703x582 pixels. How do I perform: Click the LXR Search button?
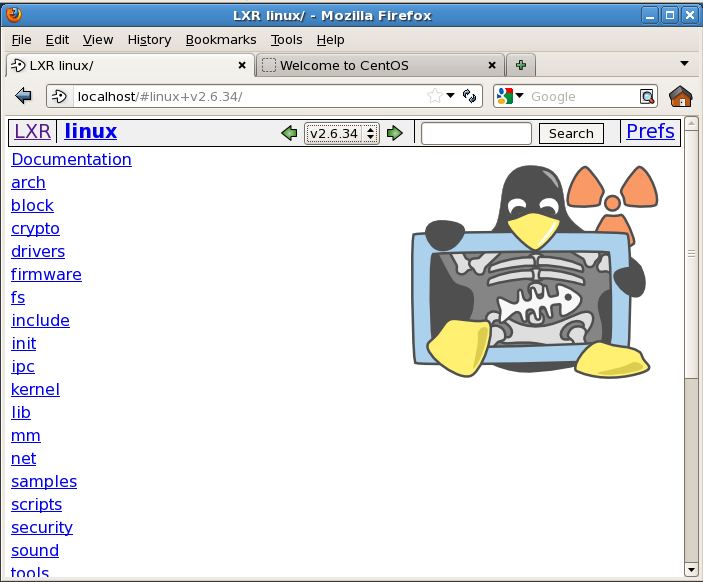point(571,134)
